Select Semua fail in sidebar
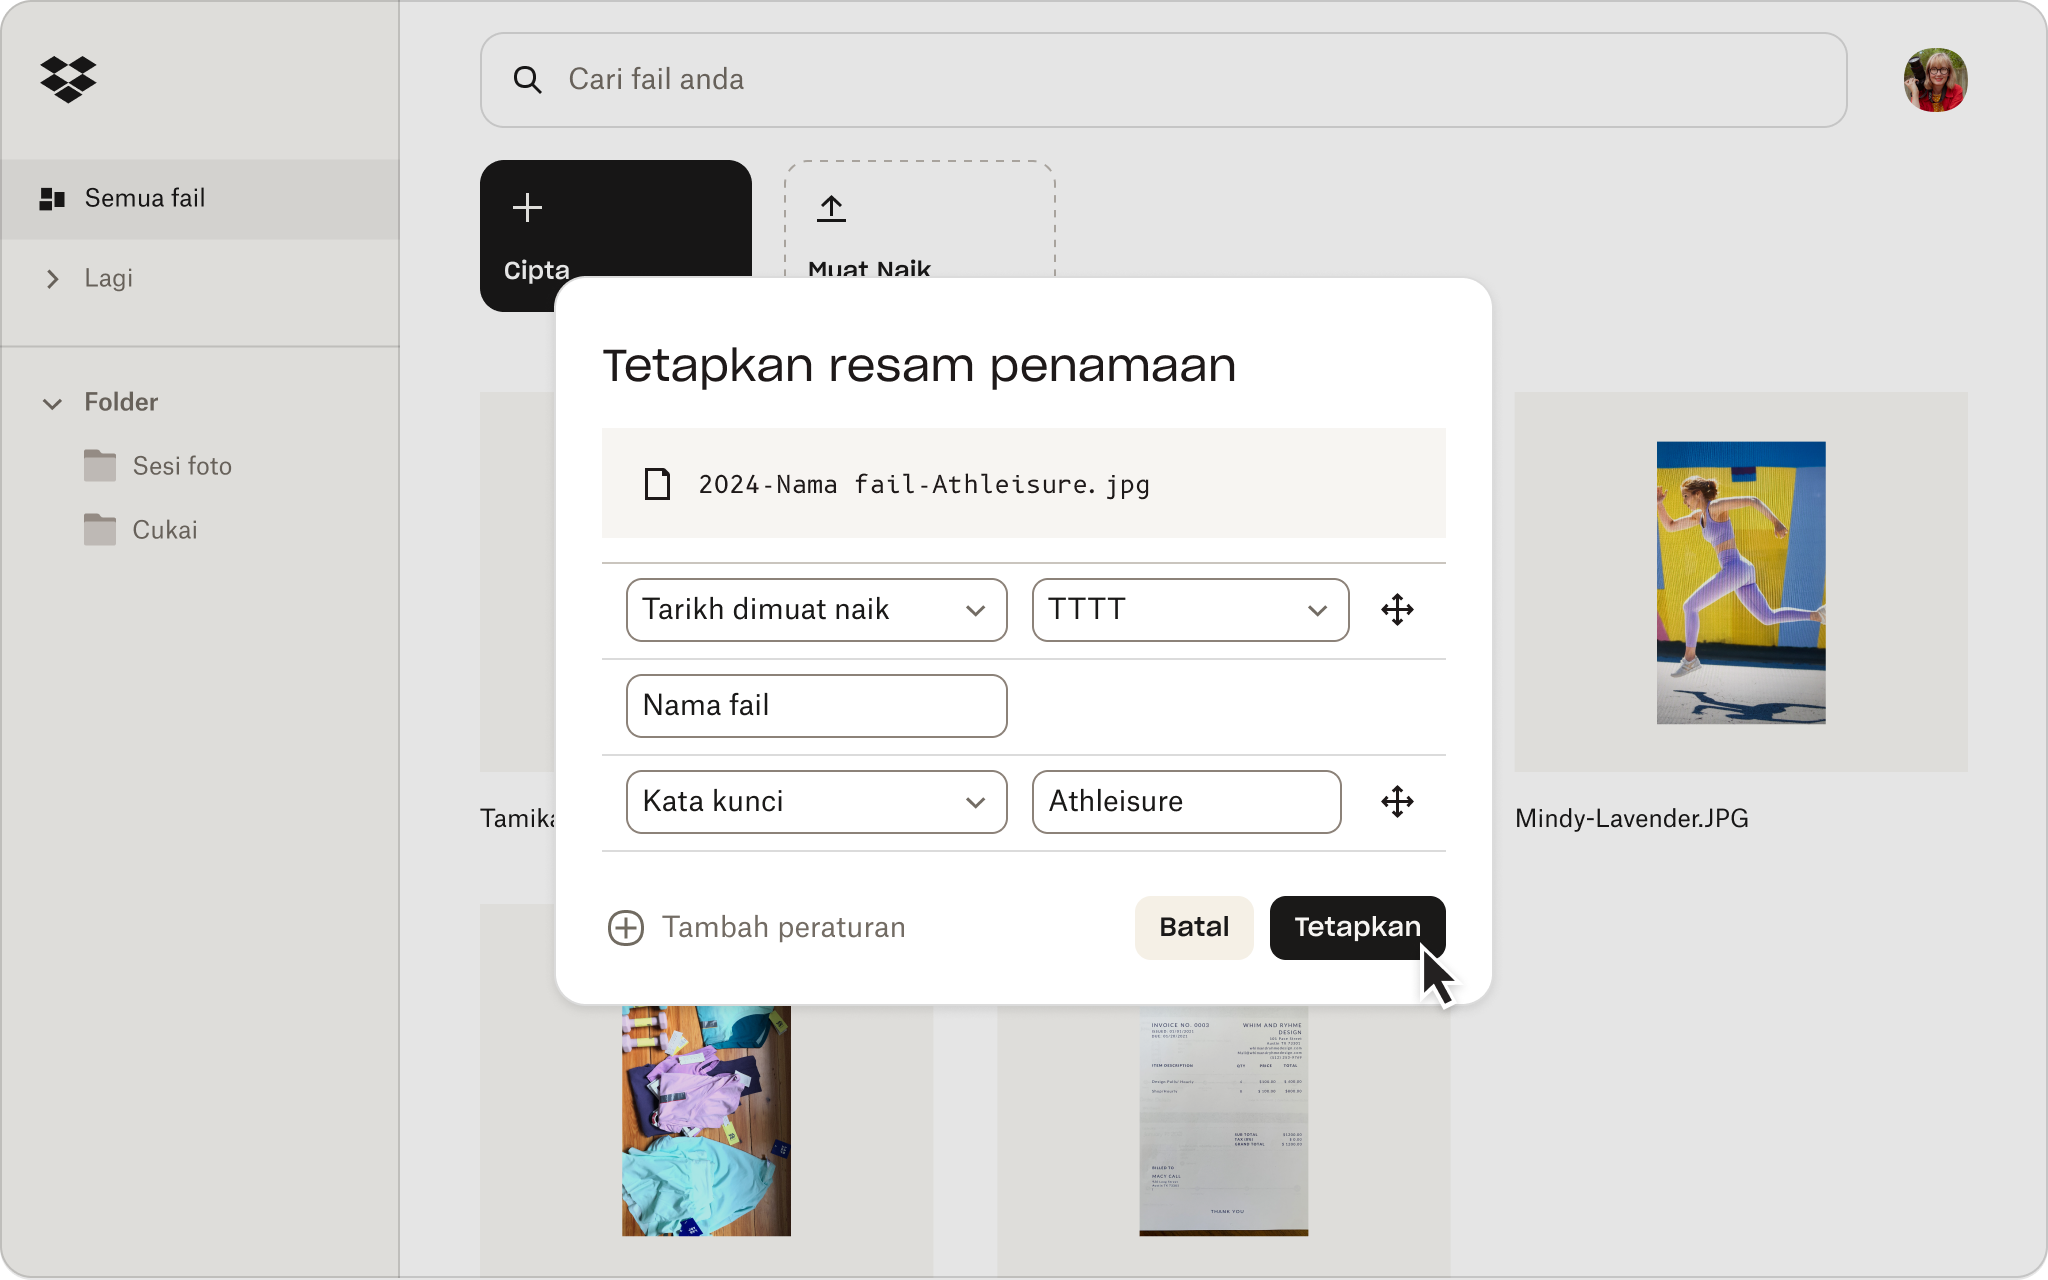 [x=200, y=199]
